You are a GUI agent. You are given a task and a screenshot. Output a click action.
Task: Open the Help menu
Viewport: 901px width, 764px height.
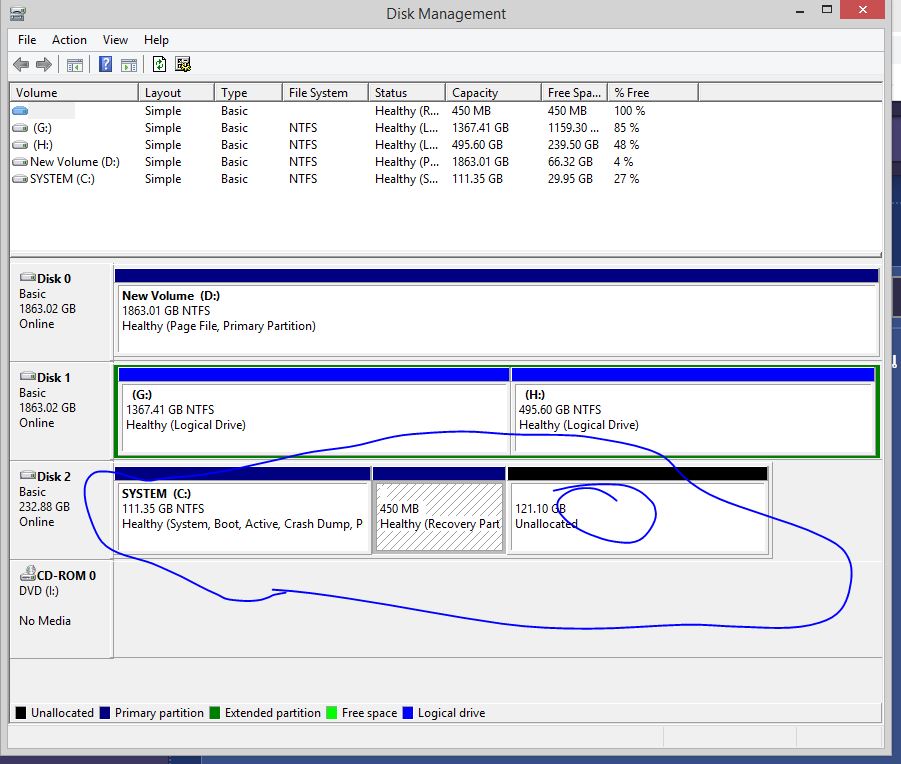(x=156, y=40)
